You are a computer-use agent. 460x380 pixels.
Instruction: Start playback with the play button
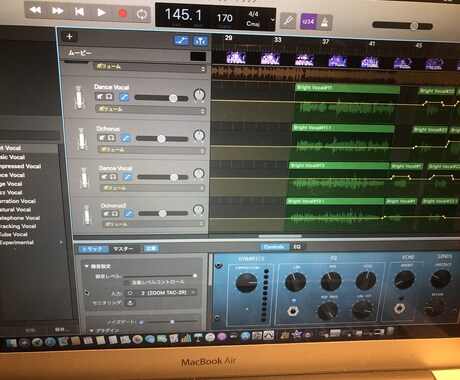(x=101, y=13)
